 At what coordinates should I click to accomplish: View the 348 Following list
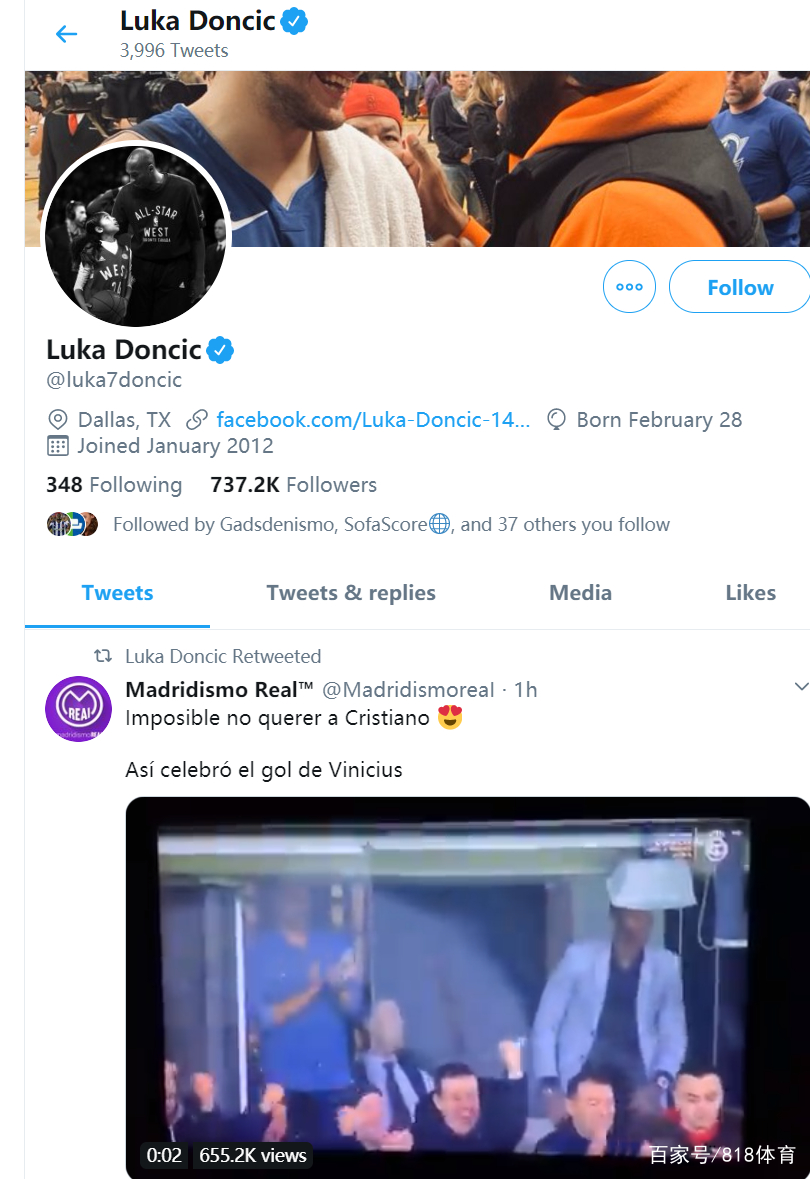pyautogui.click(x=114, y=485)
